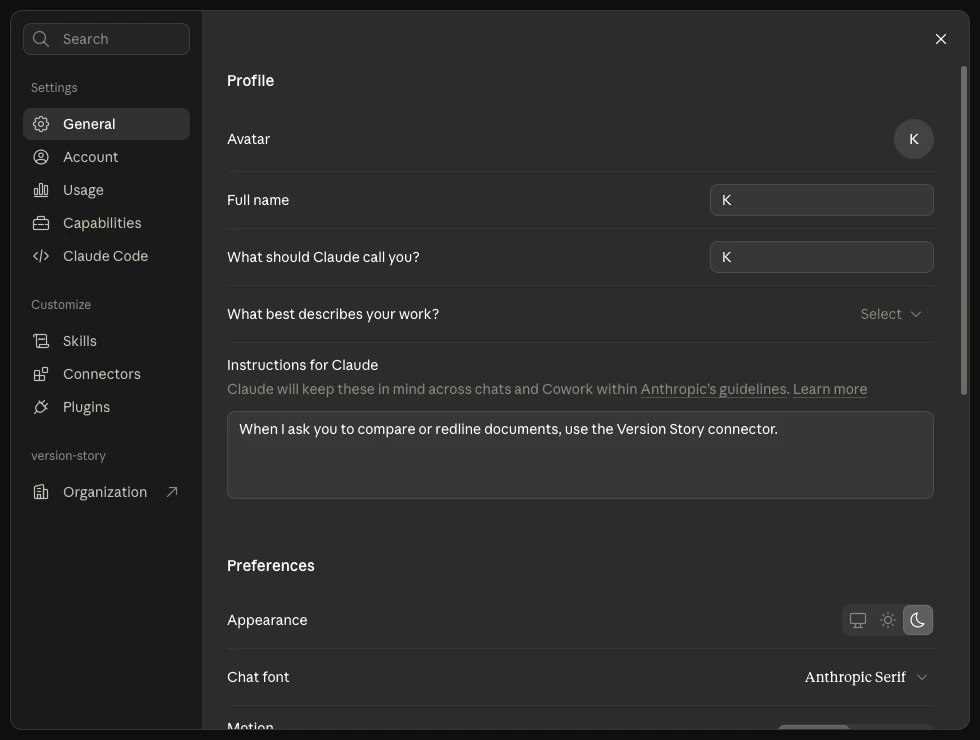980x740 pixels.
Task: Open Account settings section
Action: tap(106, 157)
